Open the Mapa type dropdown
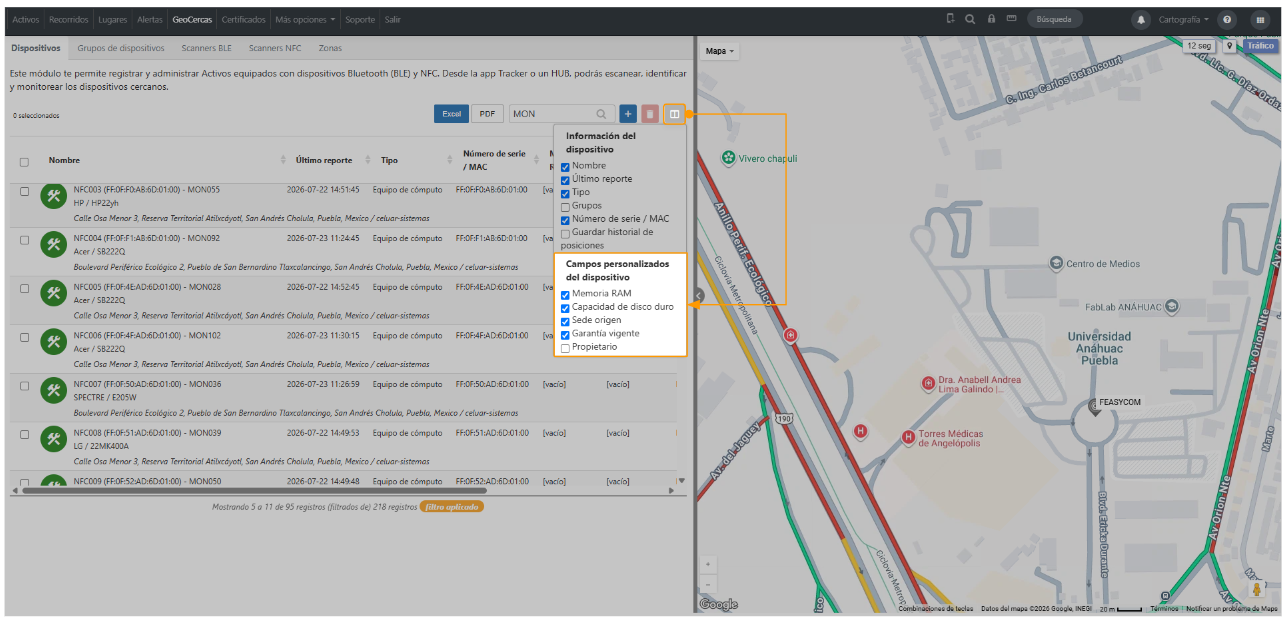The width and height of the screenshot is (1285, 622). click(x=720, y=51)
